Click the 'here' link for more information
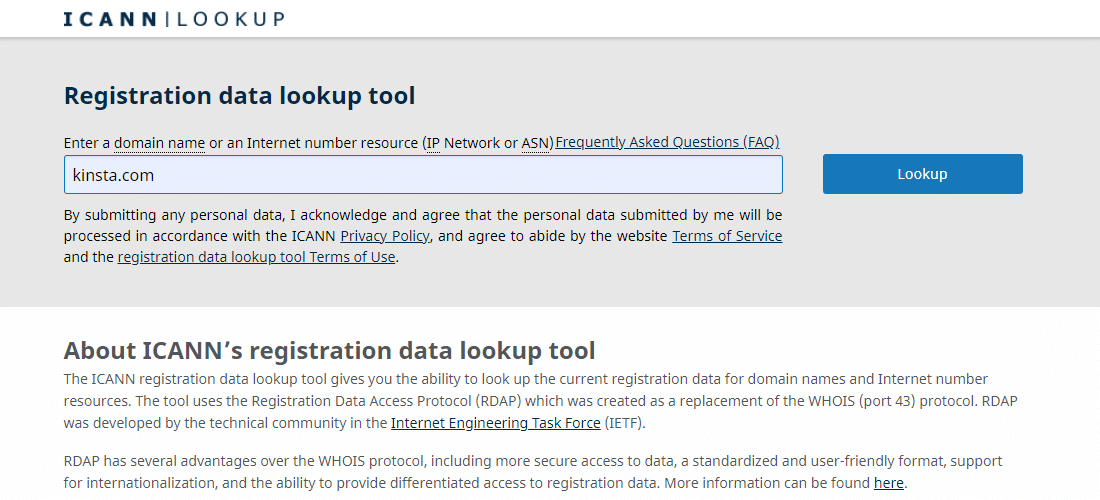The image size is (1100, 500). coord(888,483)
